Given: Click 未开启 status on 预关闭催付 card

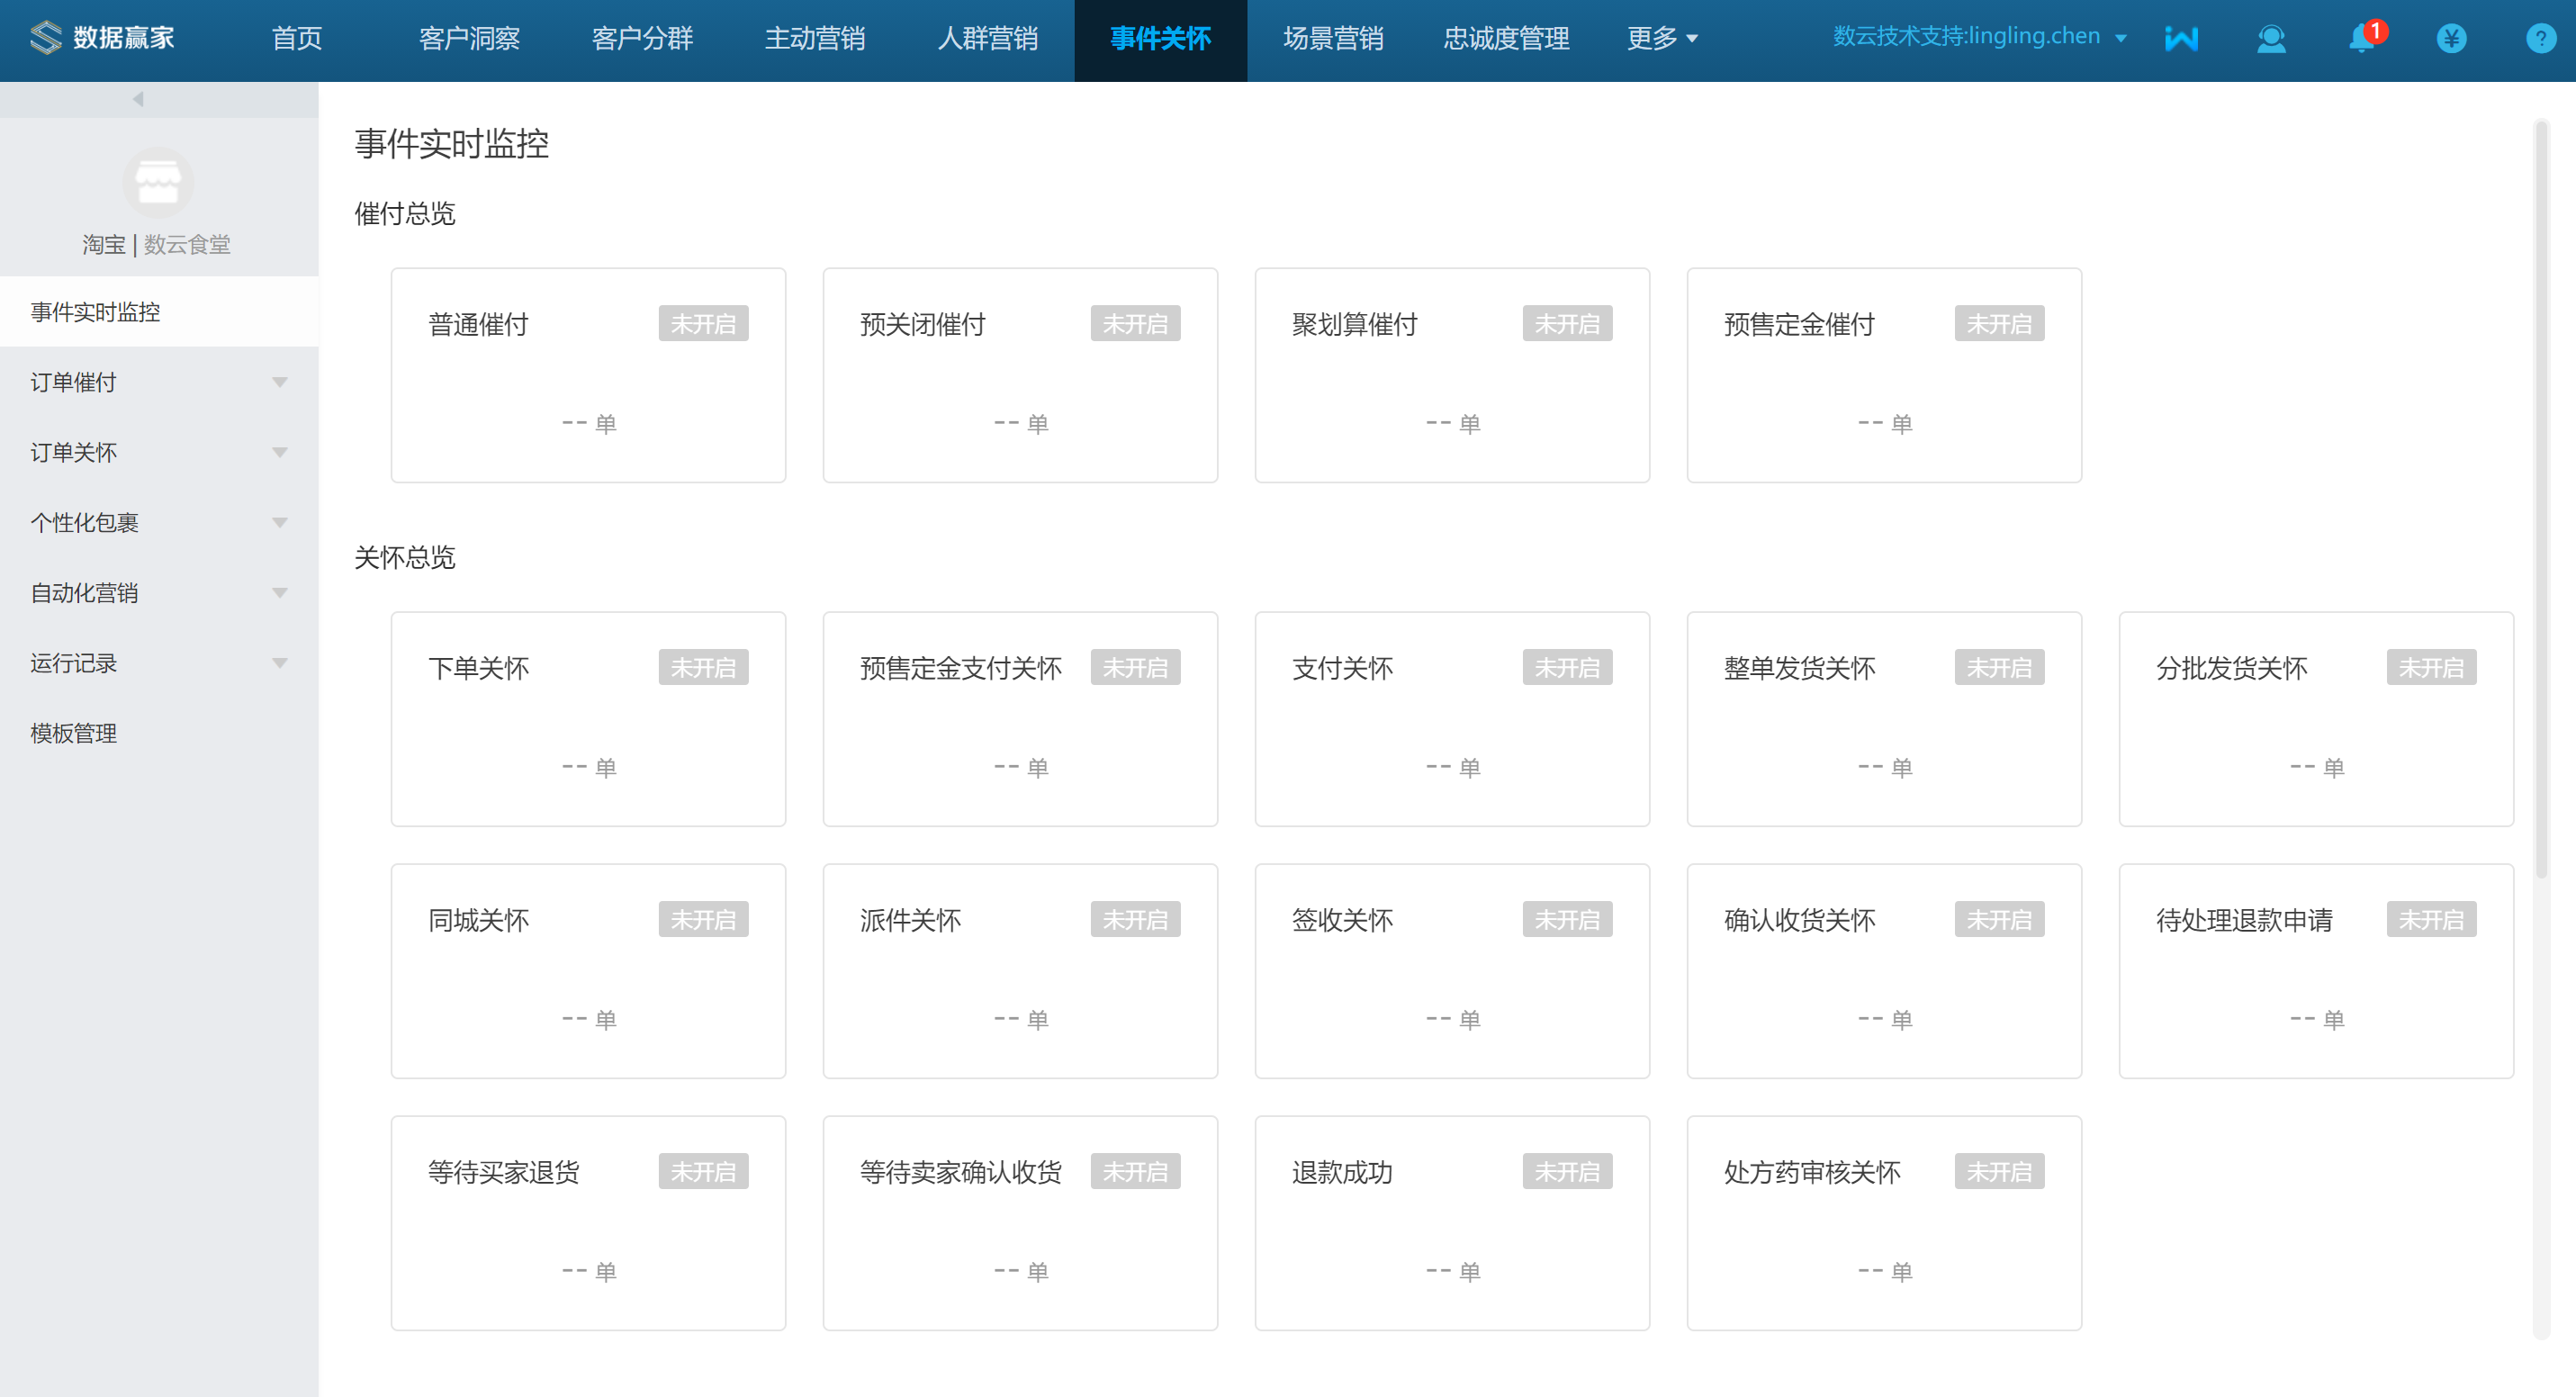Looking at the screenshot, I should [1135, 324].
